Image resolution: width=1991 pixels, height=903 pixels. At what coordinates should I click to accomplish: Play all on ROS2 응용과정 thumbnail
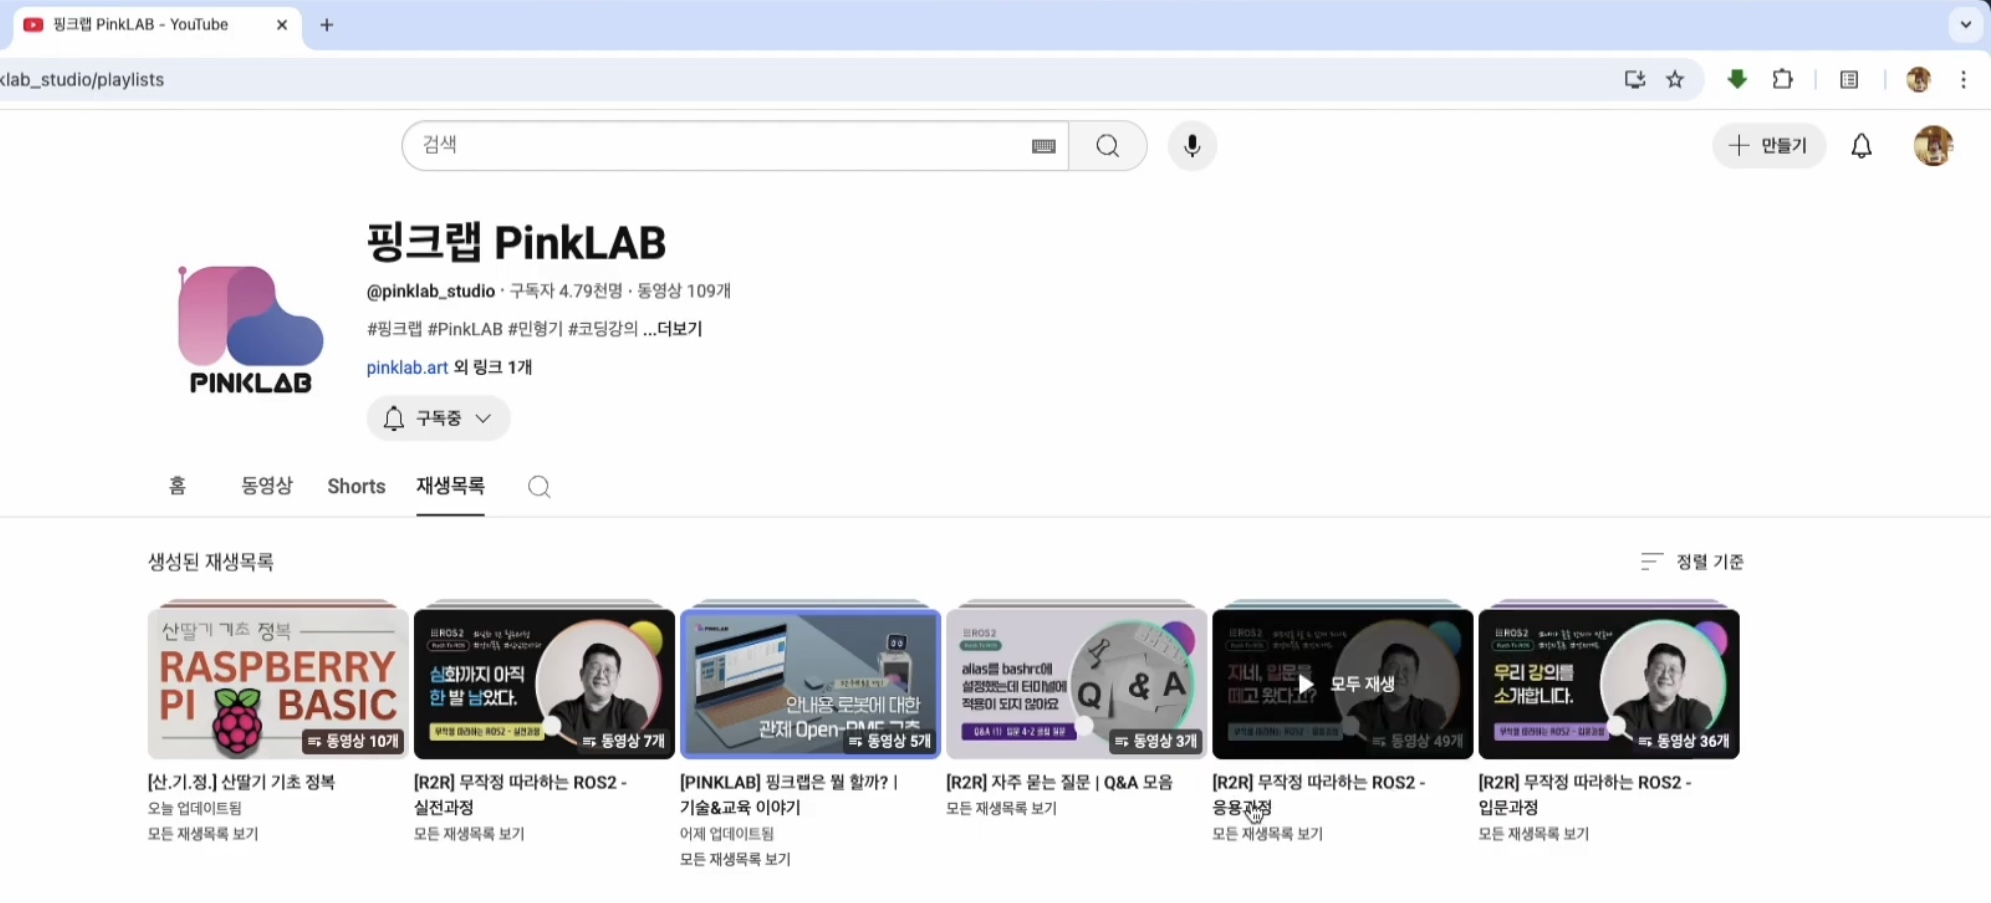tap(1342, 683)
